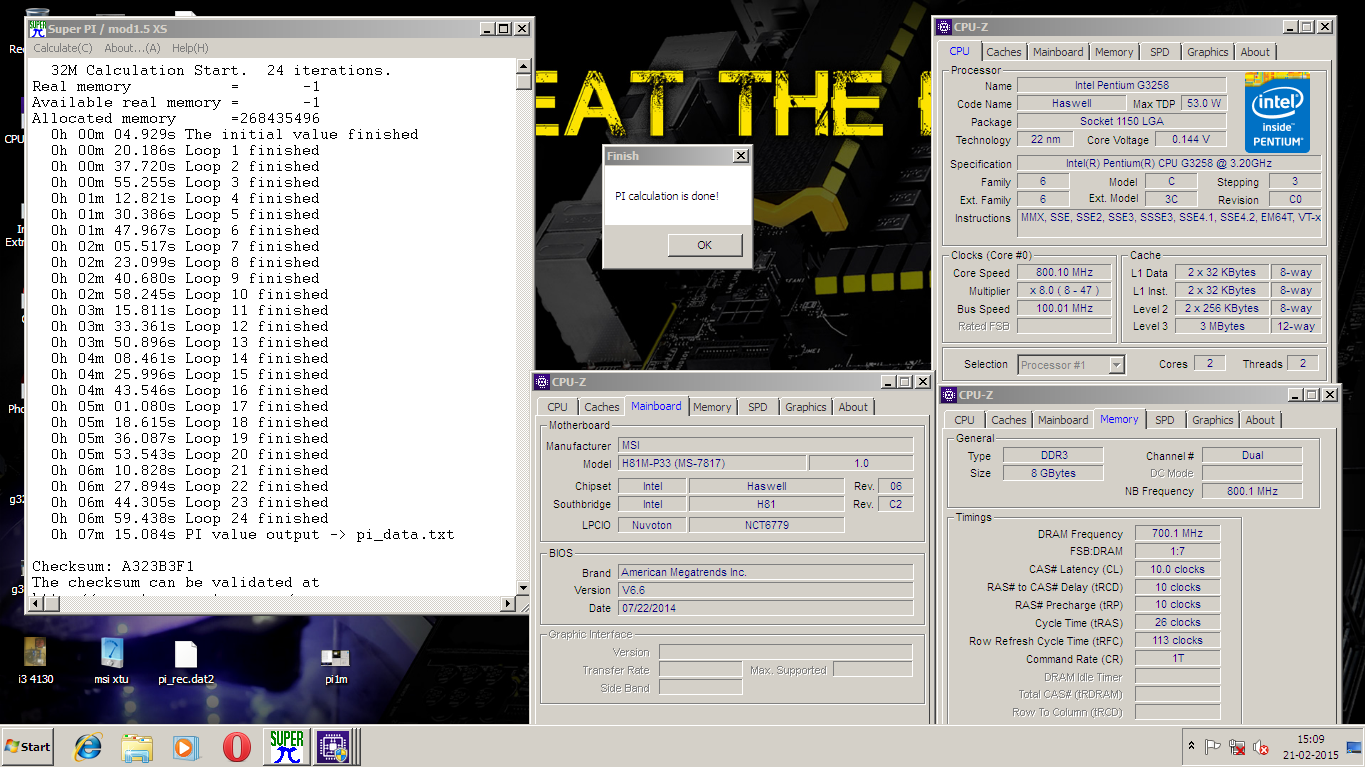Screen dimensions: 1365x767
Task: Click Super PI vertical scrollbar thumb
Action: coord(524,83)
